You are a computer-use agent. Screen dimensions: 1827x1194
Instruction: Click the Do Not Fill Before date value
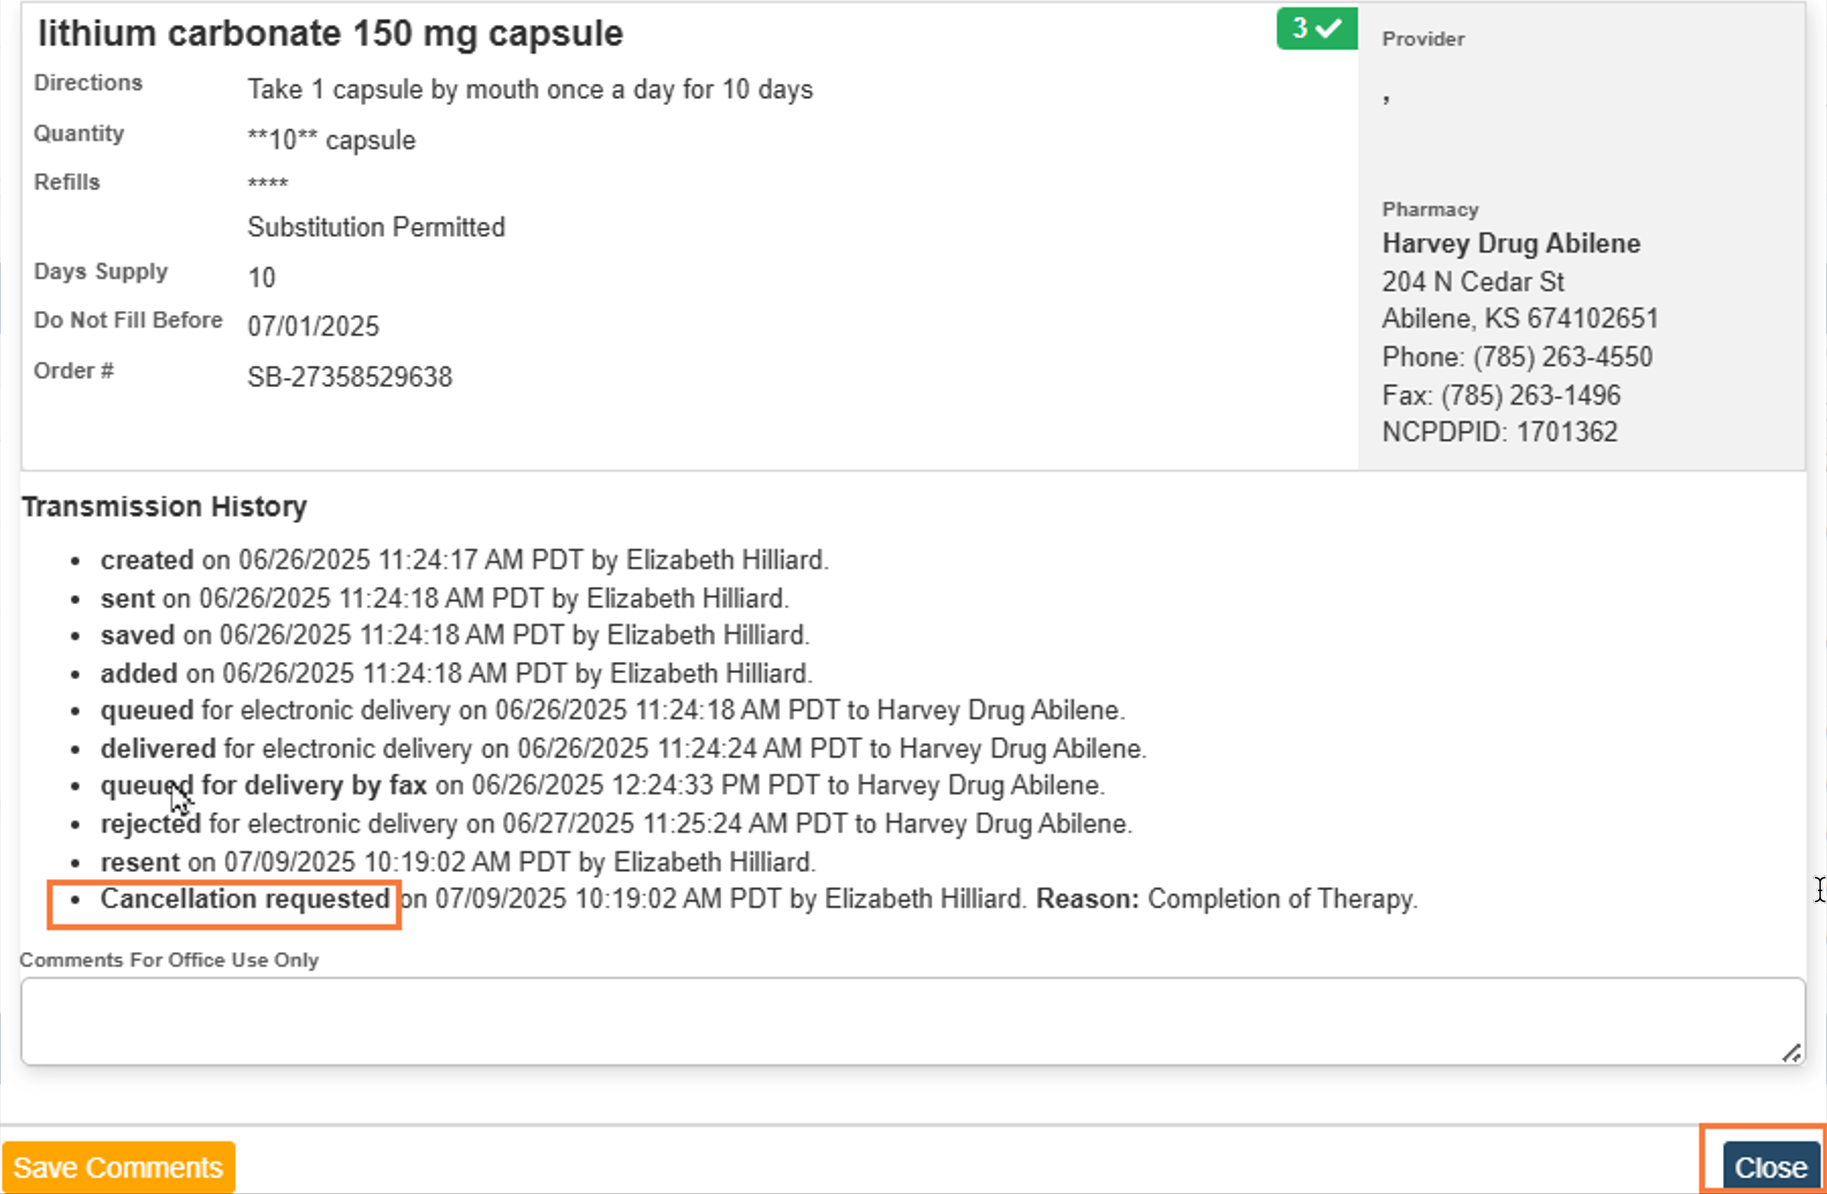tap(313, 327)
